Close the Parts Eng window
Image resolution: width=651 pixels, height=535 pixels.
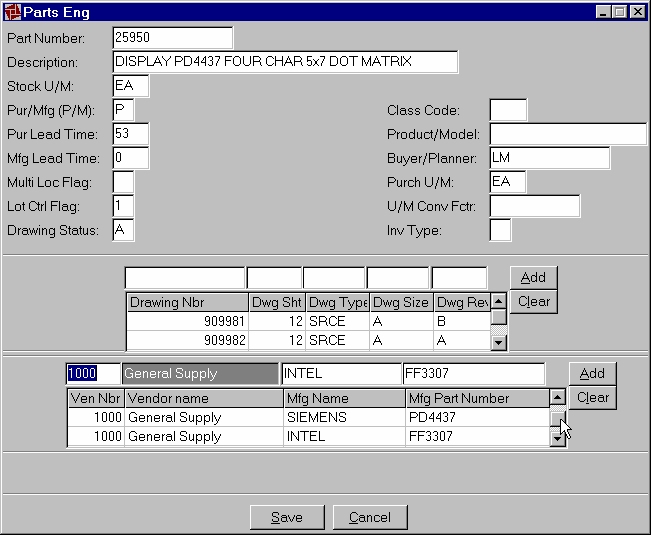[x=637, y=12]
